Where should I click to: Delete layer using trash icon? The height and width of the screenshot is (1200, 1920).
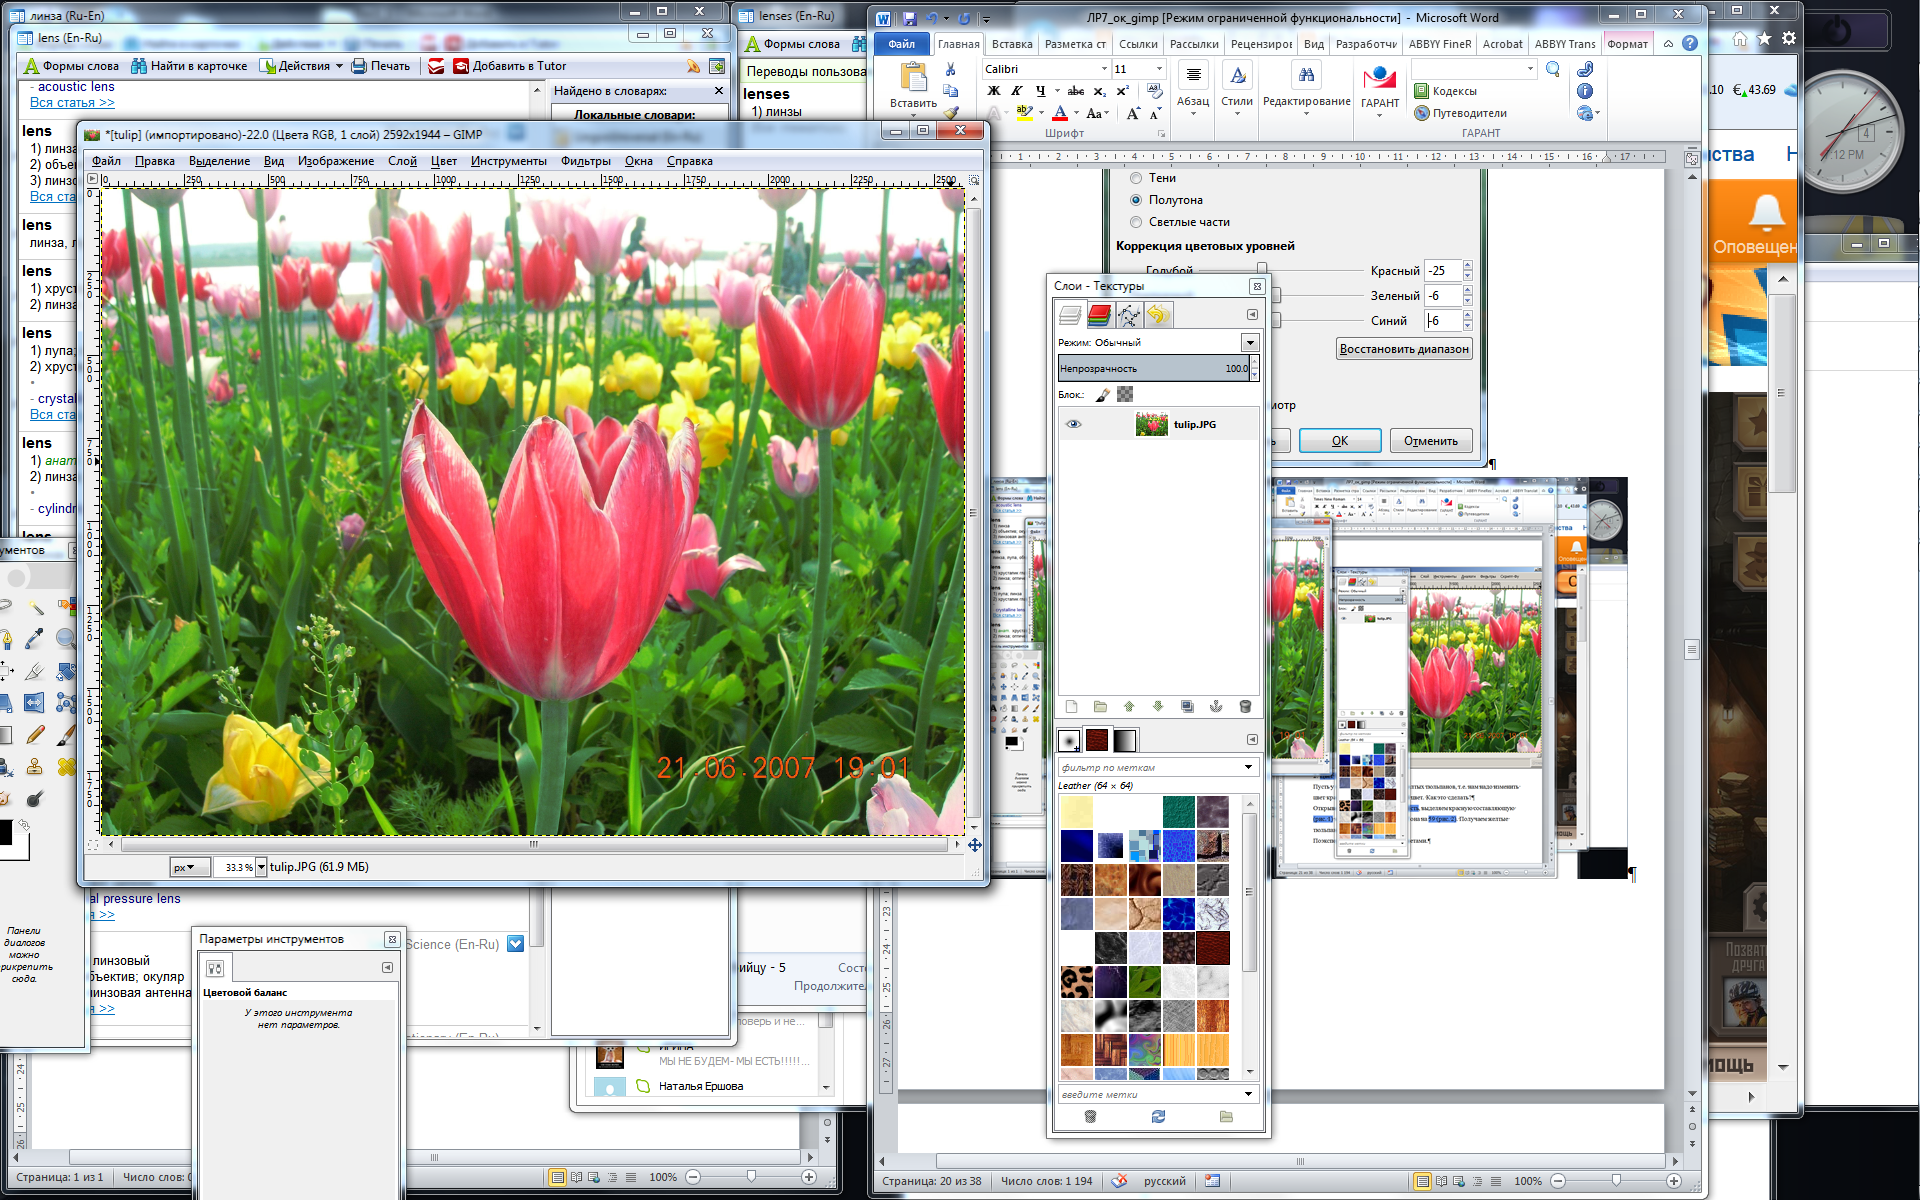pos(1245,707)
